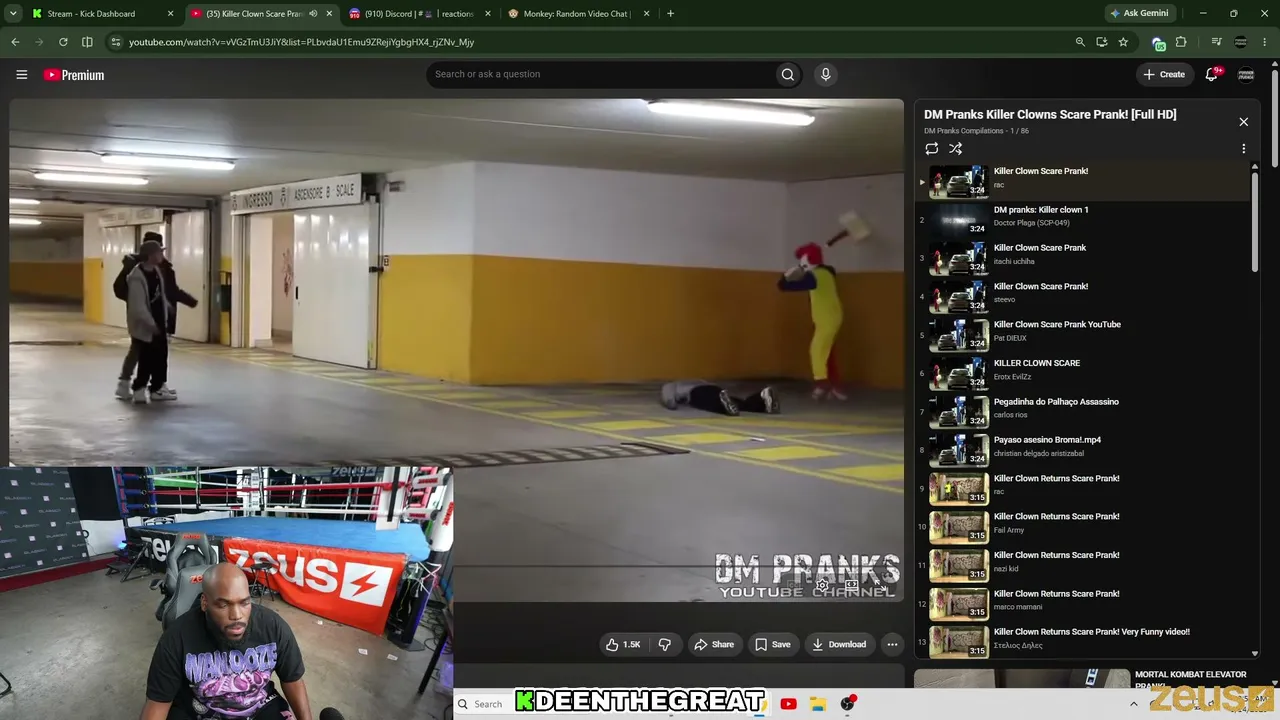Click the YouTube search magnifier button
The height and width of the screenshot is (720, 1280).
click(788, 74)
